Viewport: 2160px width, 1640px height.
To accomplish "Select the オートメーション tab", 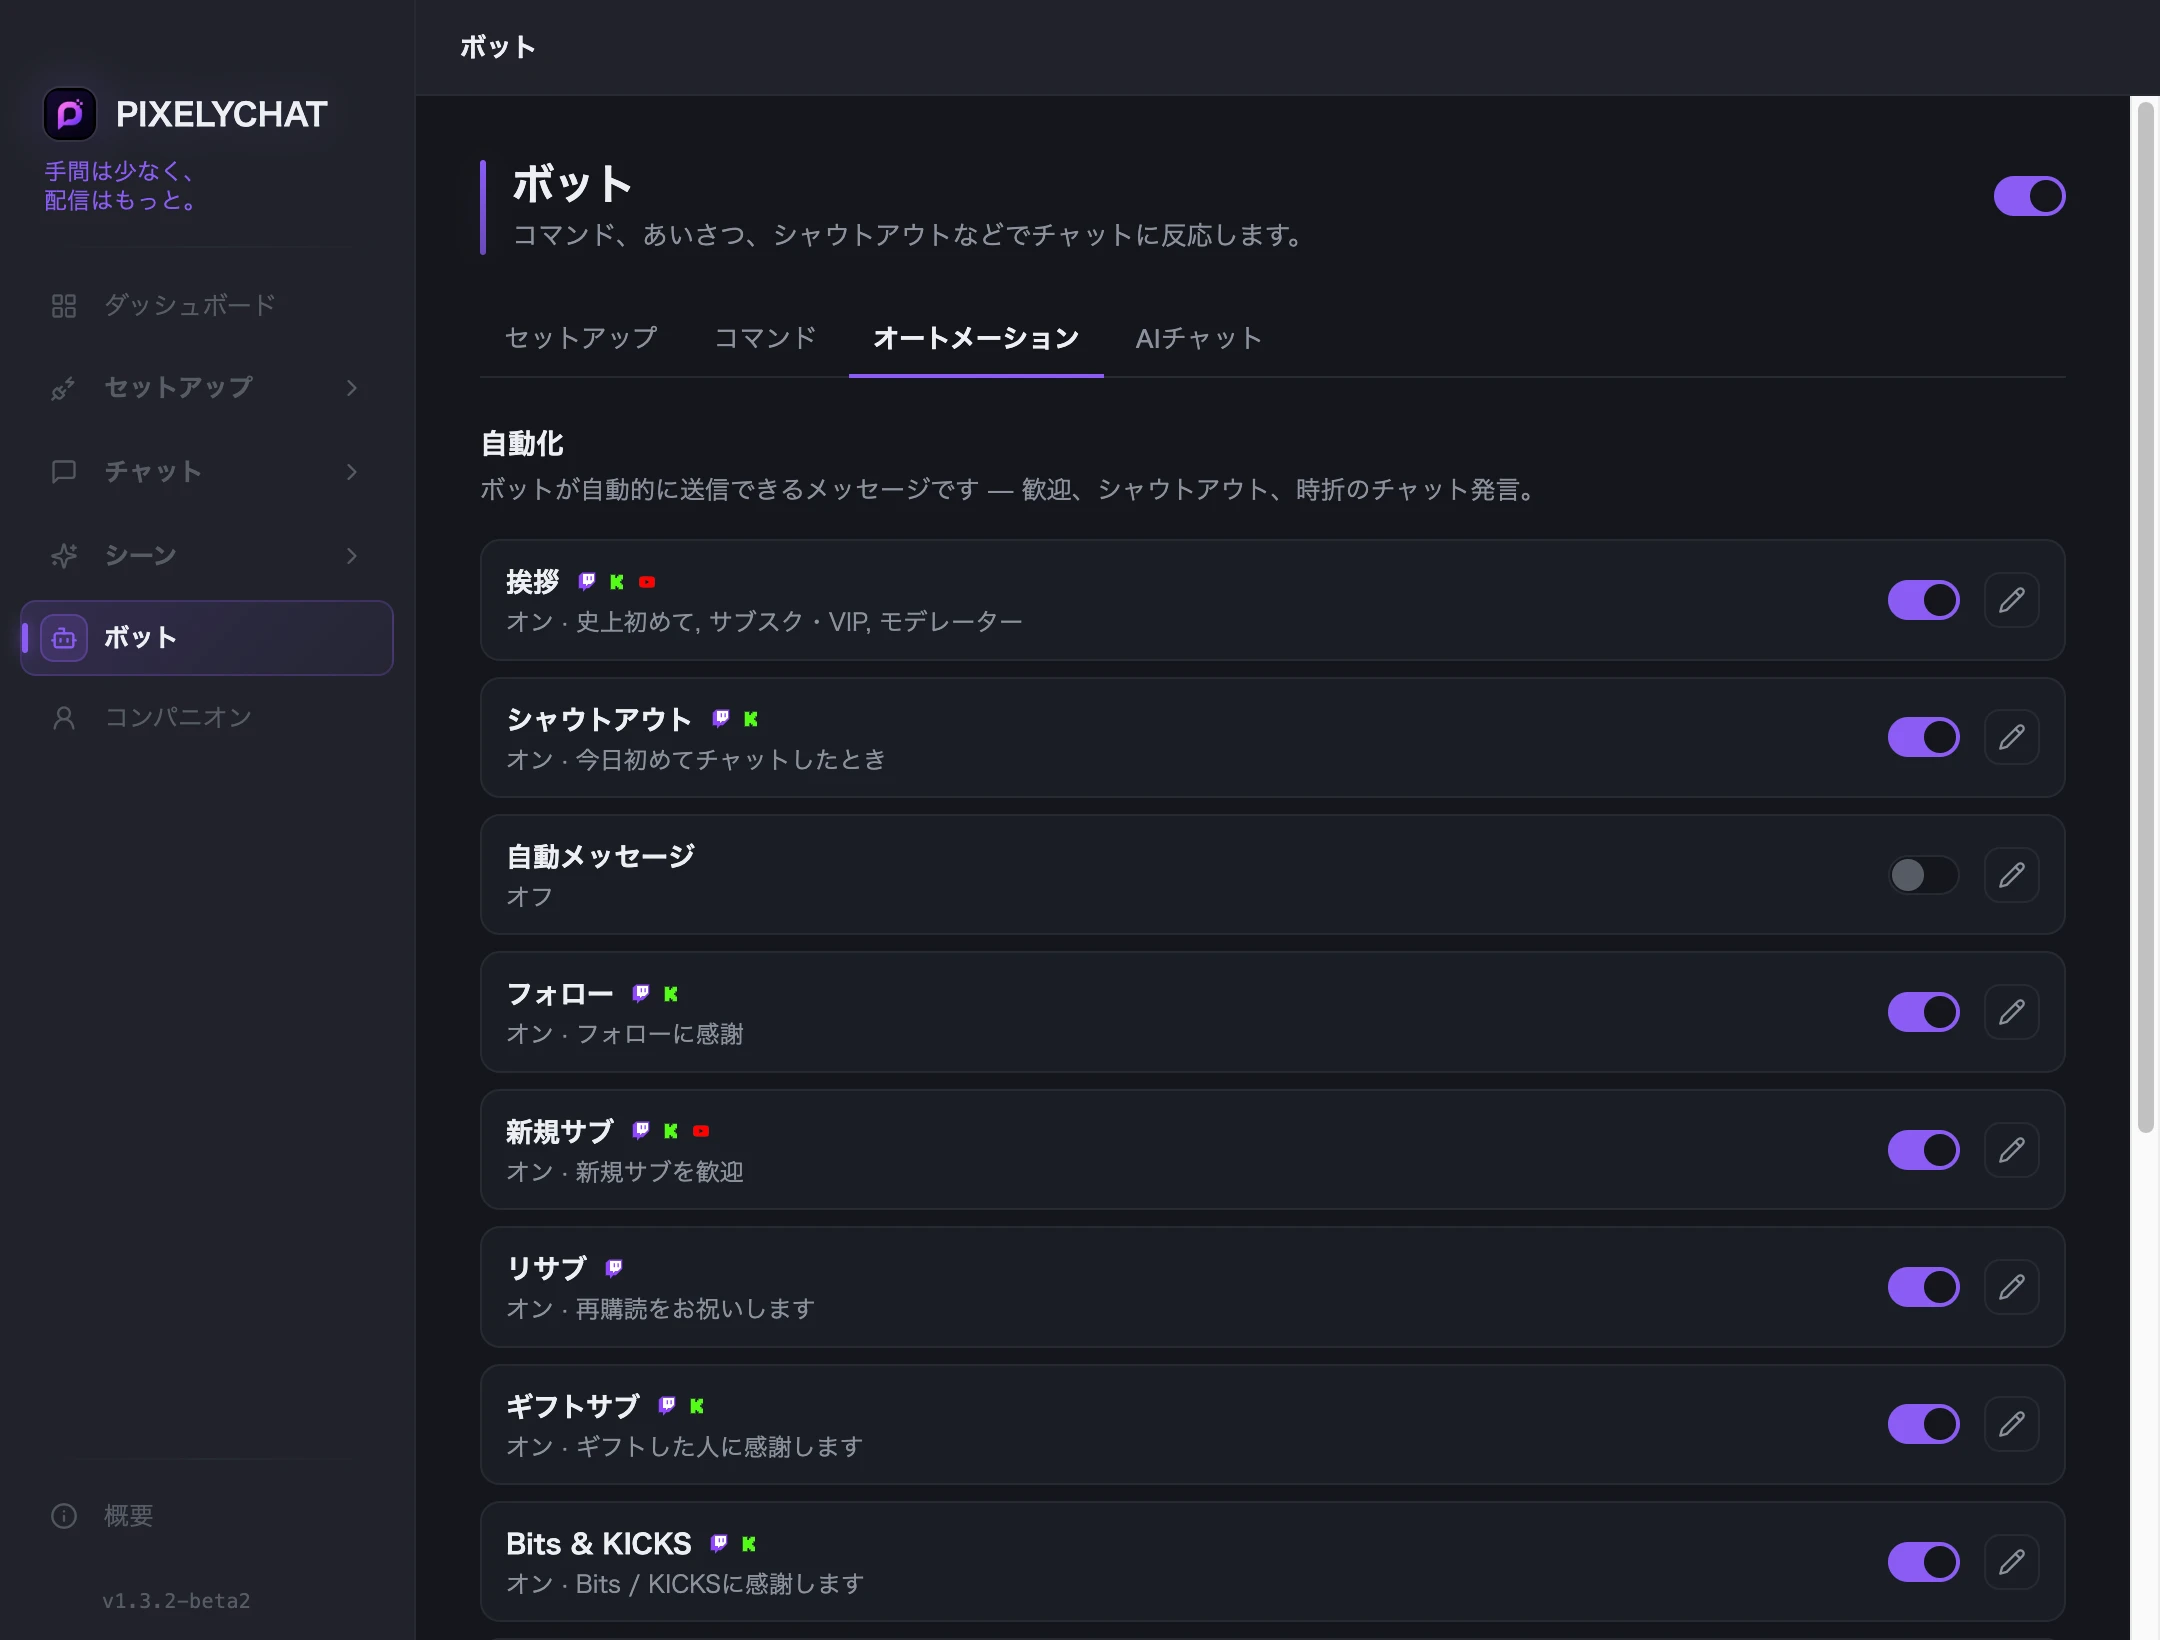I will coord(976,338).
